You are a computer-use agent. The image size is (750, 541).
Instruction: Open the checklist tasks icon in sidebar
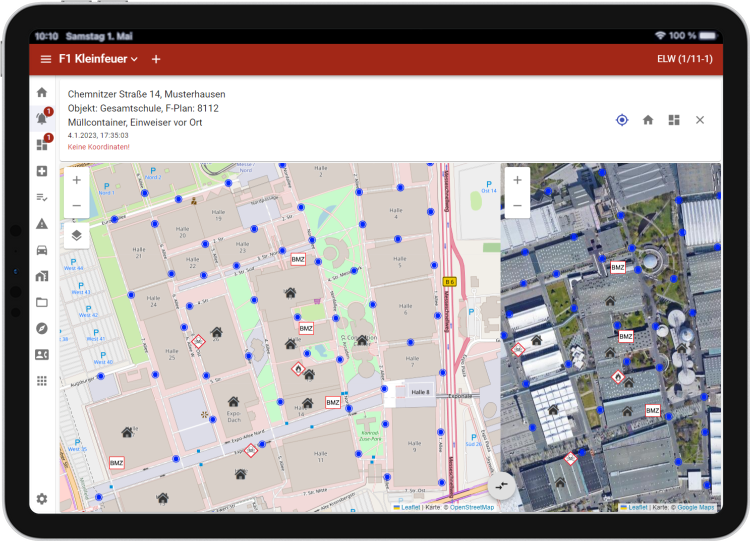[42, 197]
